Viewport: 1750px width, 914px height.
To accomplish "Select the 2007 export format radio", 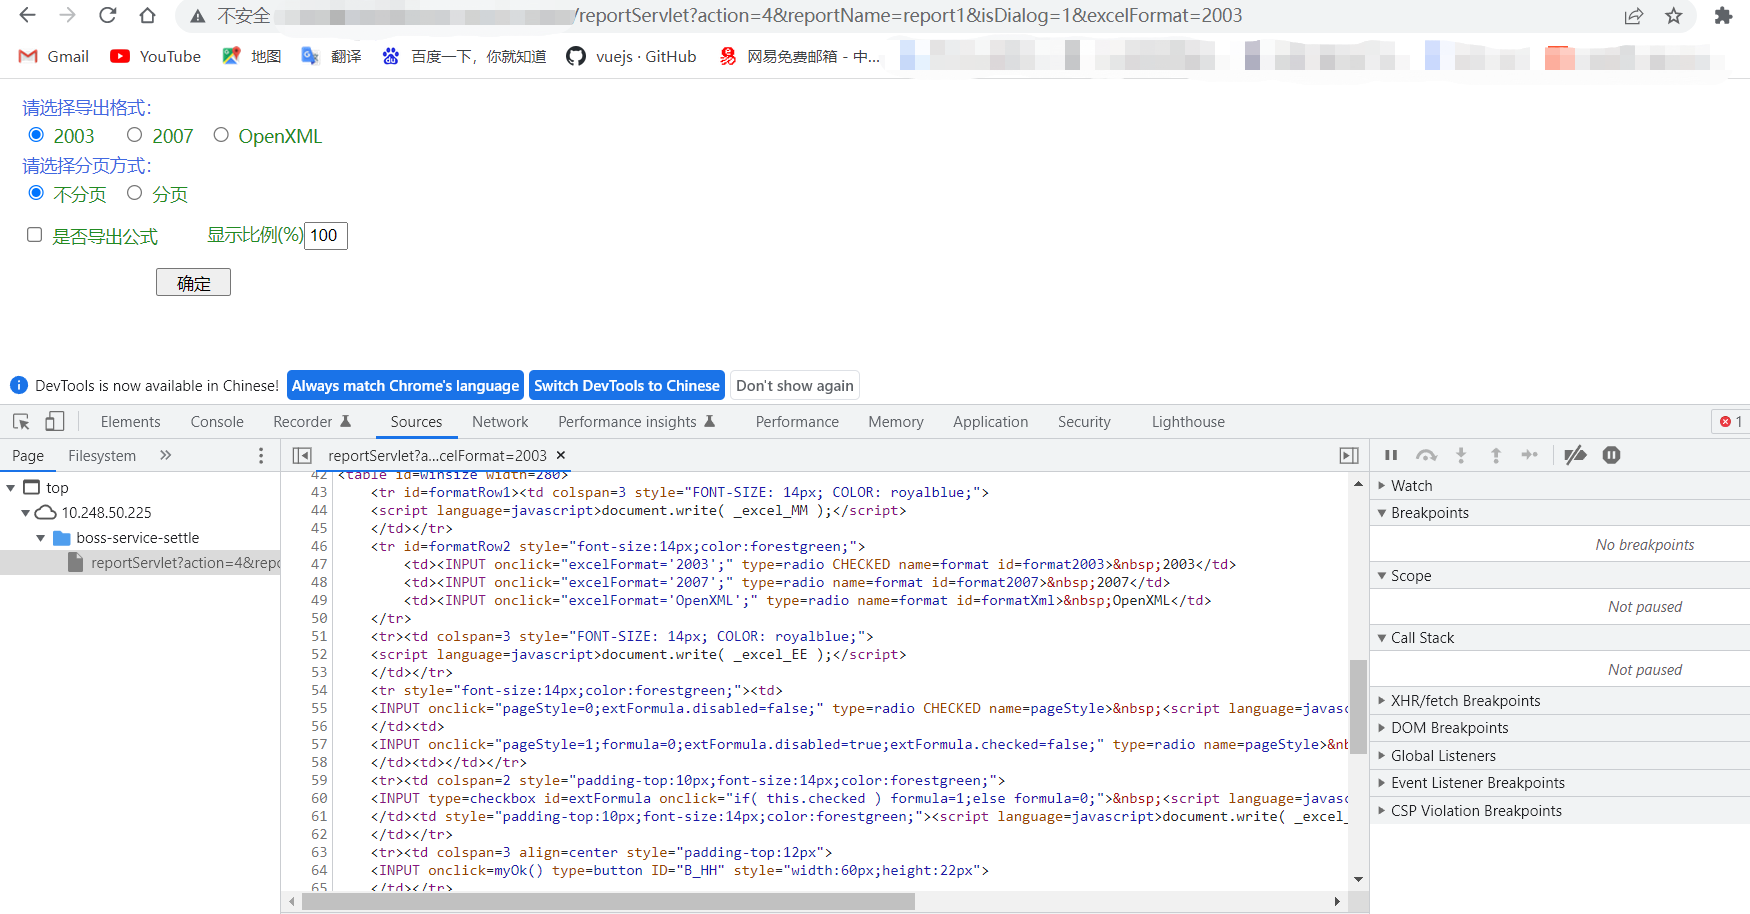I will tap(135, 135).
